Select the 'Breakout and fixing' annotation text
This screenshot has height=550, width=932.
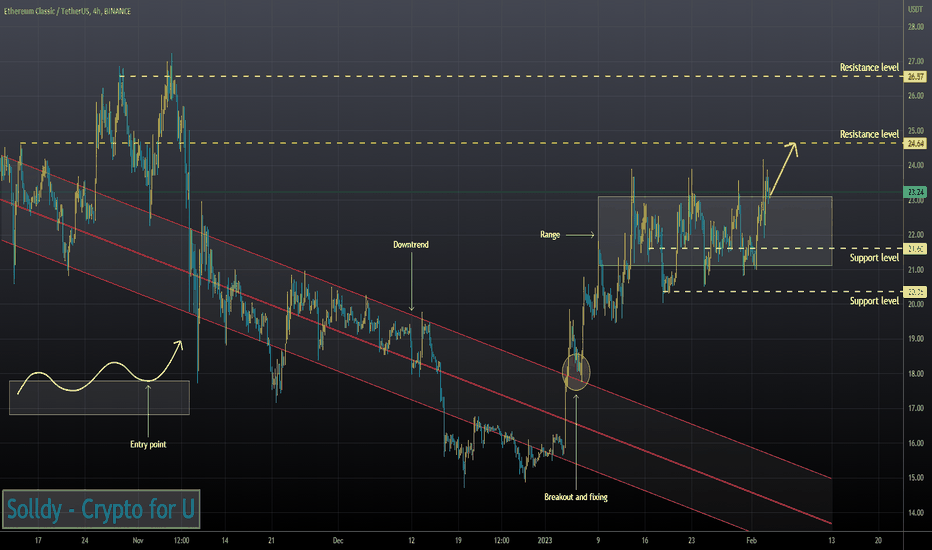coord(576,497)
